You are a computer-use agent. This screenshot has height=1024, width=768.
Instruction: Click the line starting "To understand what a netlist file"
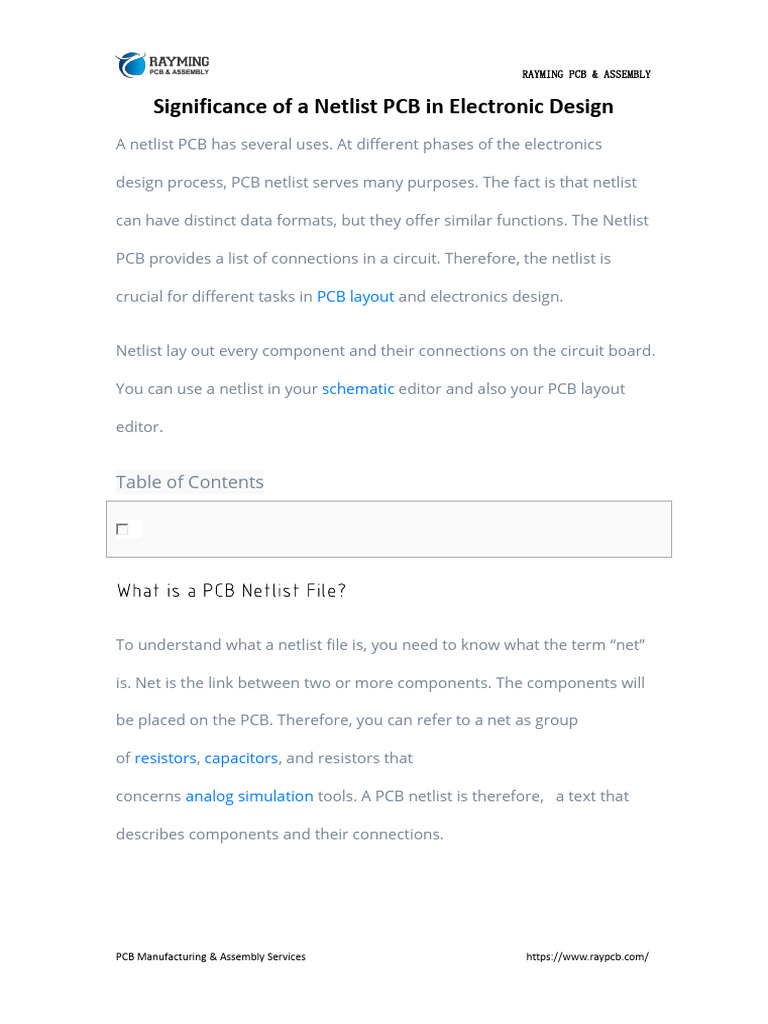pyautogui.click(x=380, y=645)
